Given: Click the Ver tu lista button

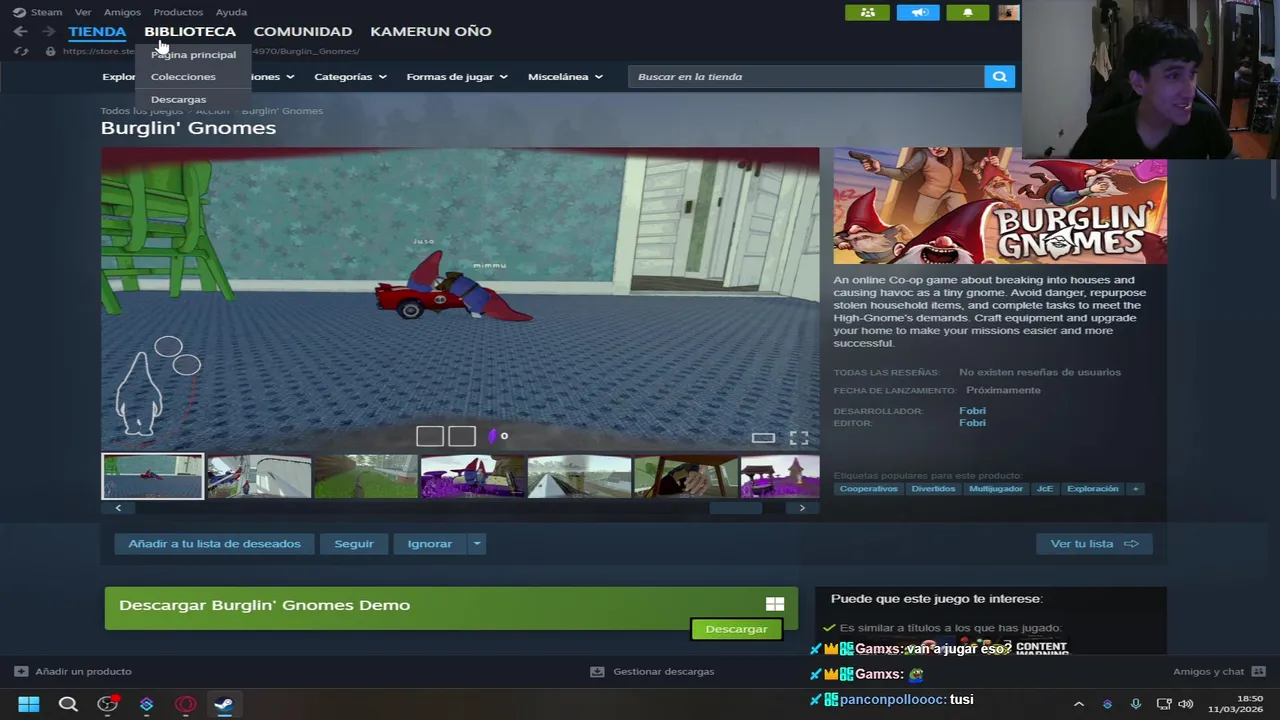Looking at the screenshot, I should point(1094,544).
